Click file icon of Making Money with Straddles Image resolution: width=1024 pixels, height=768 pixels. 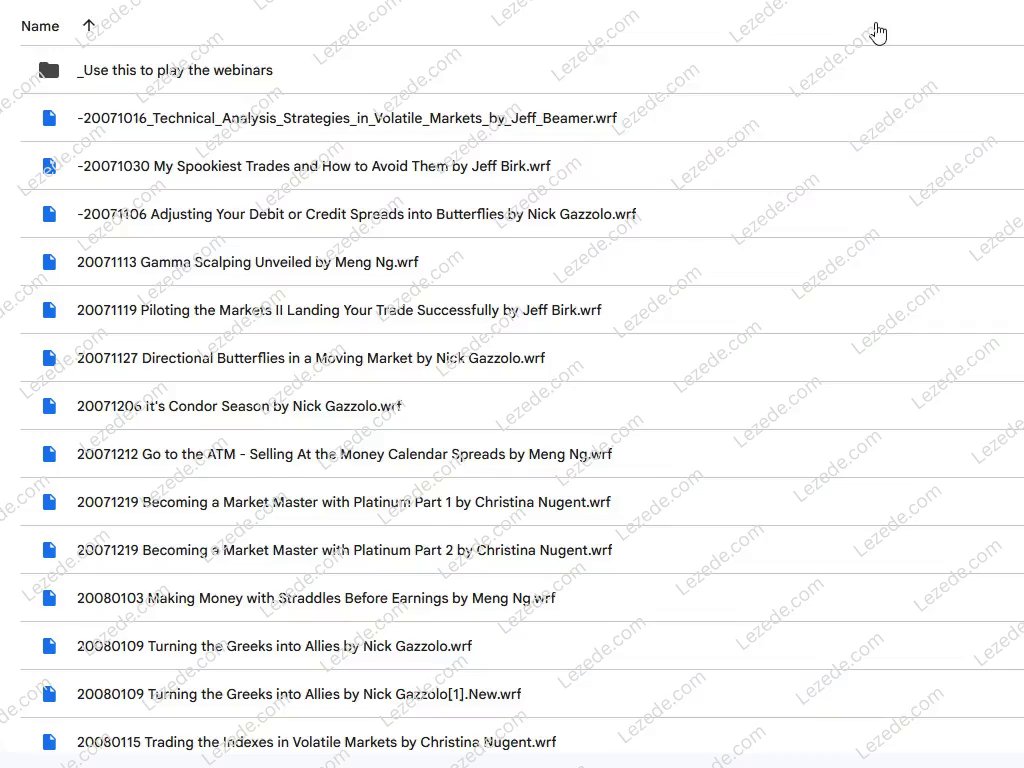click(49, 598)
